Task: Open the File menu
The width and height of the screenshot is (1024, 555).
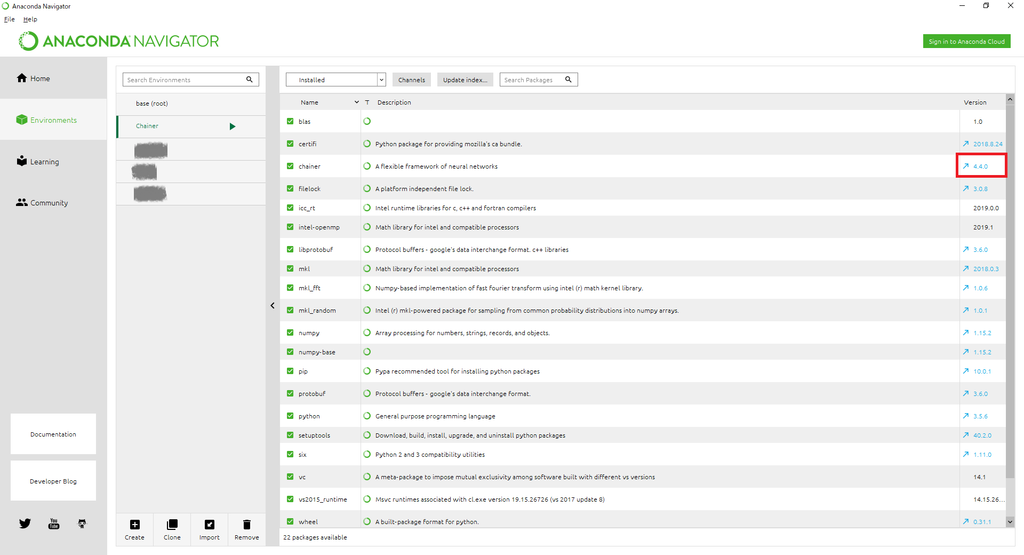Action: click(9, 19)
